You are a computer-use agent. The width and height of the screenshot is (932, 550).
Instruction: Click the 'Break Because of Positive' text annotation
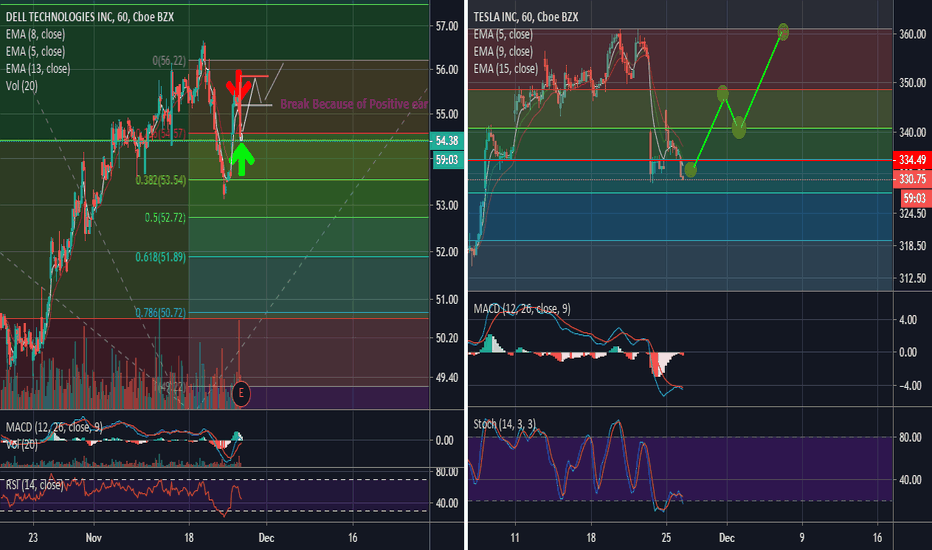point(354,105)
